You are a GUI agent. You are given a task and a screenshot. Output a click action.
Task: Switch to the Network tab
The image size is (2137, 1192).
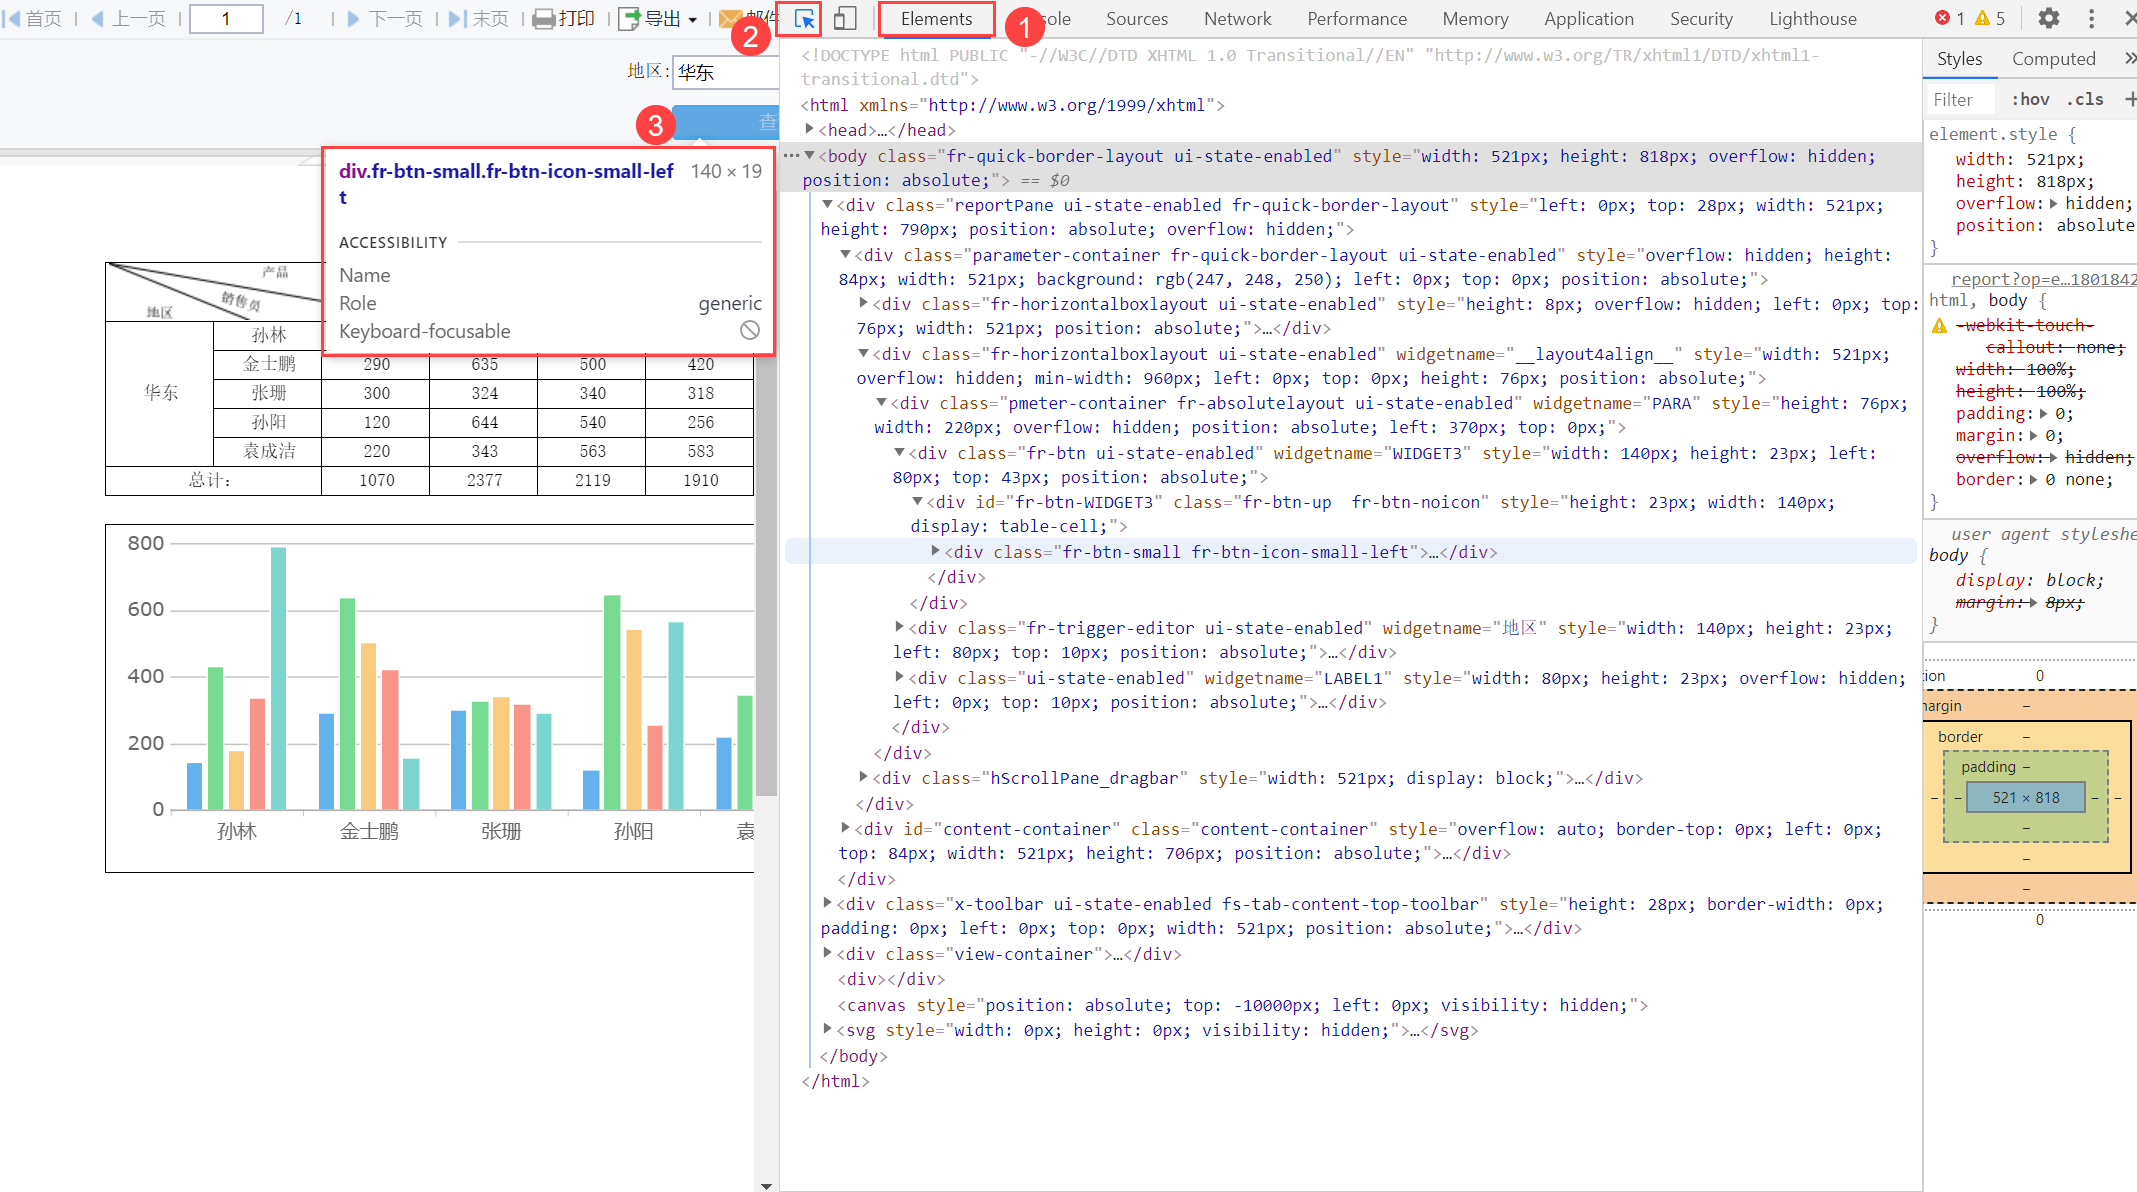point(1237,19)
